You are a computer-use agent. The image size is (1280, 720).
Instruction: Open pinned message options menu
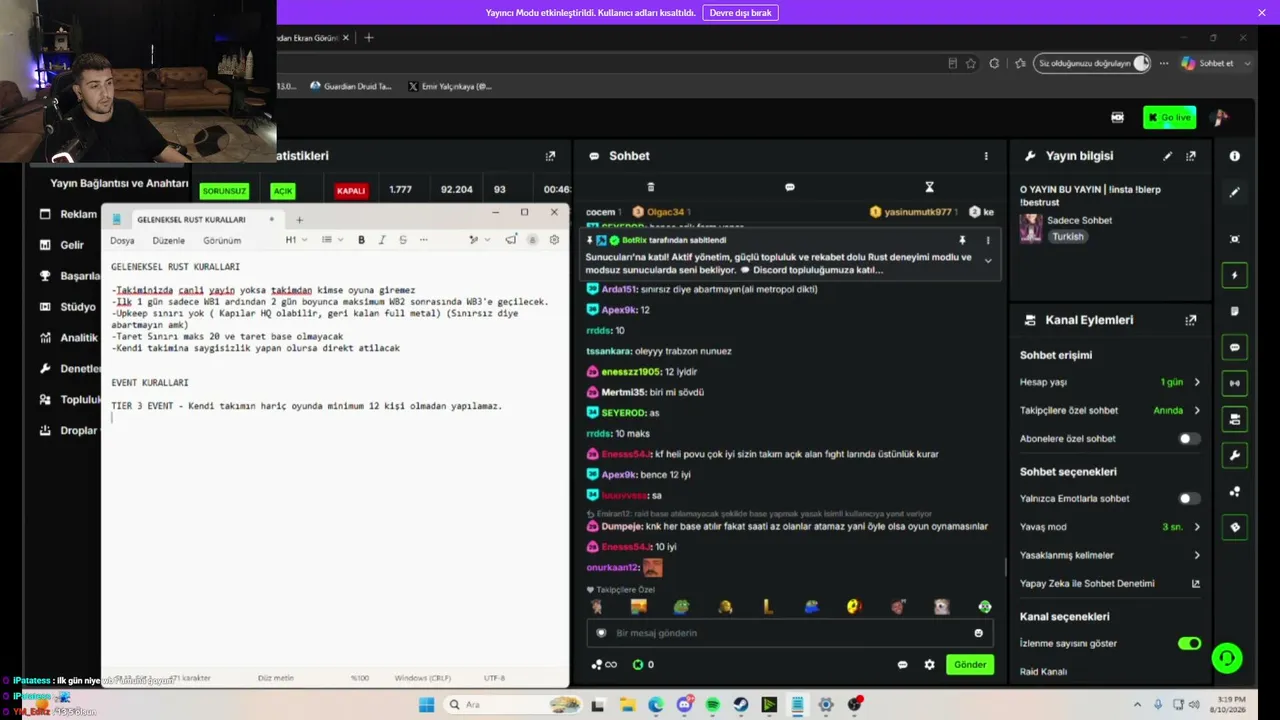[x=988, y=240]
